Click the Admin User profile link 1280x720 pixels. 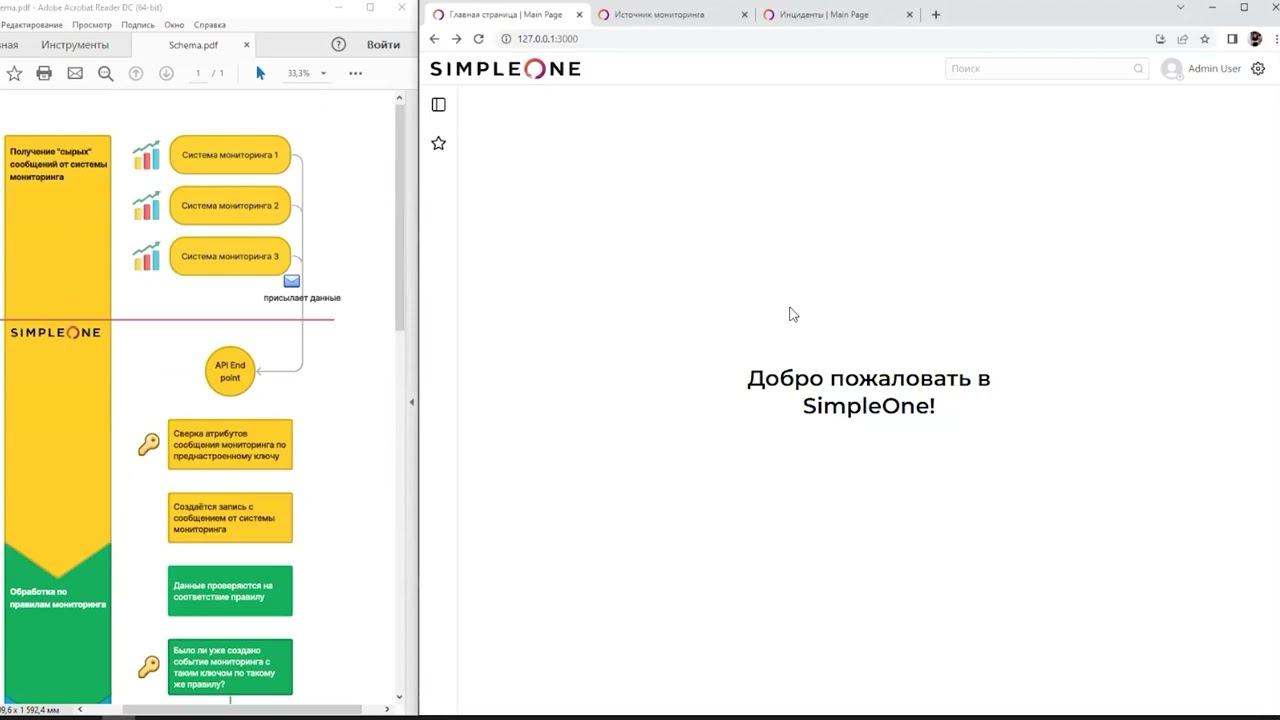tap(1213, 68)
